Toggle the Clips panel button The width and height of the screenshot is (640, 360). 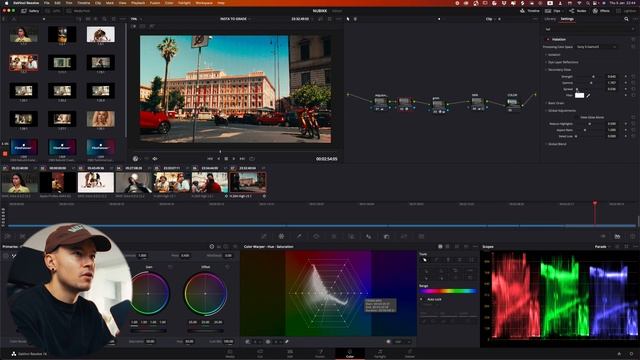(553, 11)
